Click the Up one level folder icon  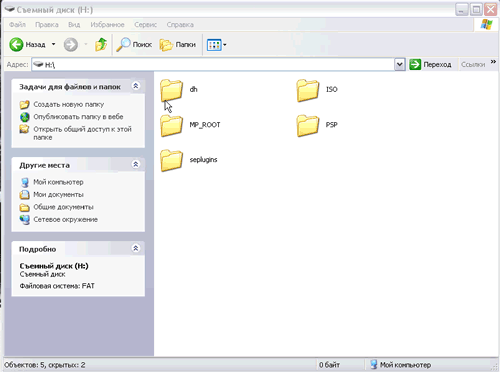[101, 44]
